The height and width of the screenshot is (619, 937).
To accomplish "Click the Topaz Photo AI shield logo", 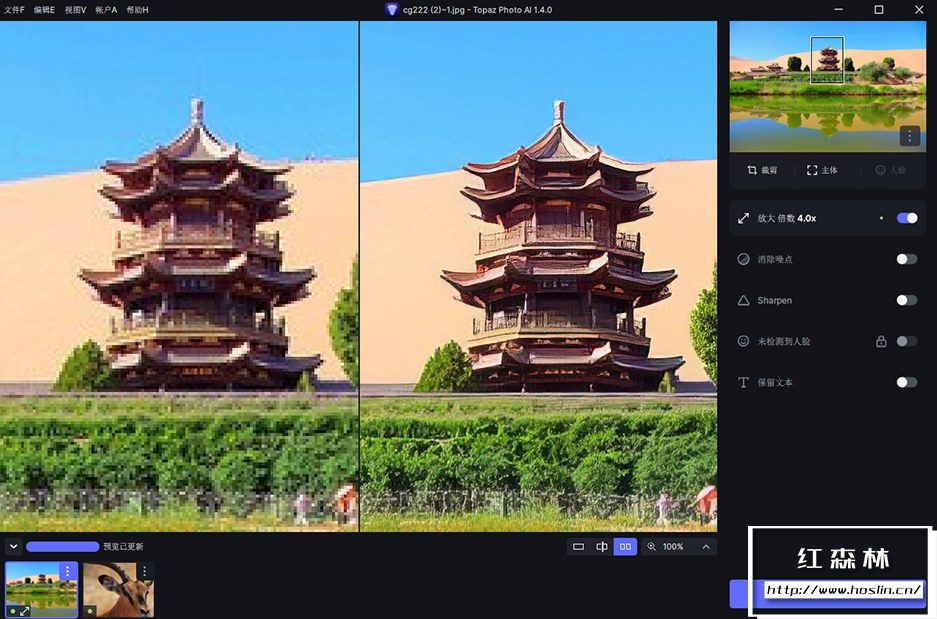I will 391,10.
